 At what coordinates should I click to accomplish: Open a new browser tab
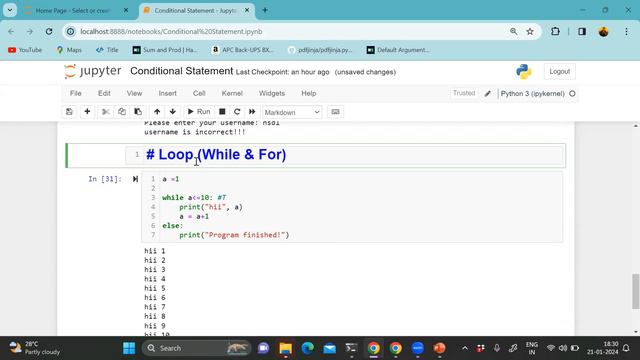265,11
